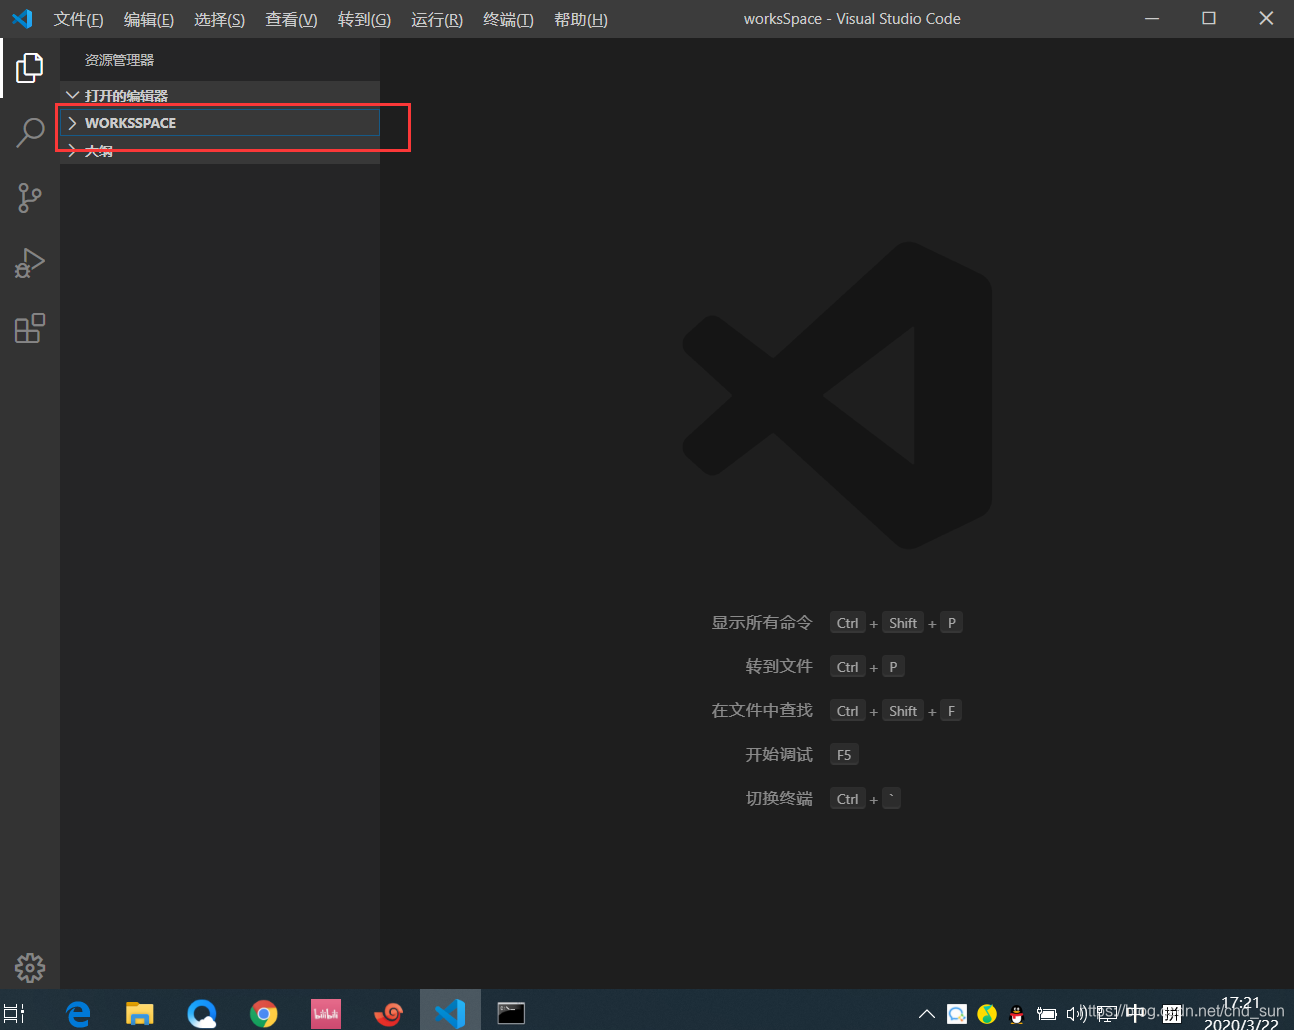This screenshot has height=1030, width=1294.
Task: Open the red swirl app on taskbar
Action: (x=388, y=1013)
